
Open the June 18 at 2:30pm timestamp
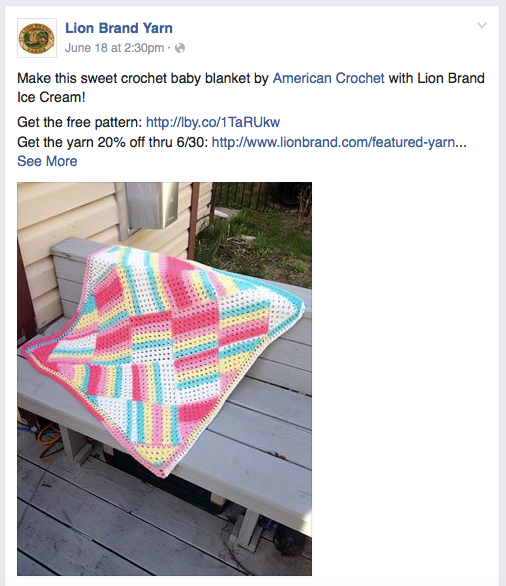(x=114, y=48)
